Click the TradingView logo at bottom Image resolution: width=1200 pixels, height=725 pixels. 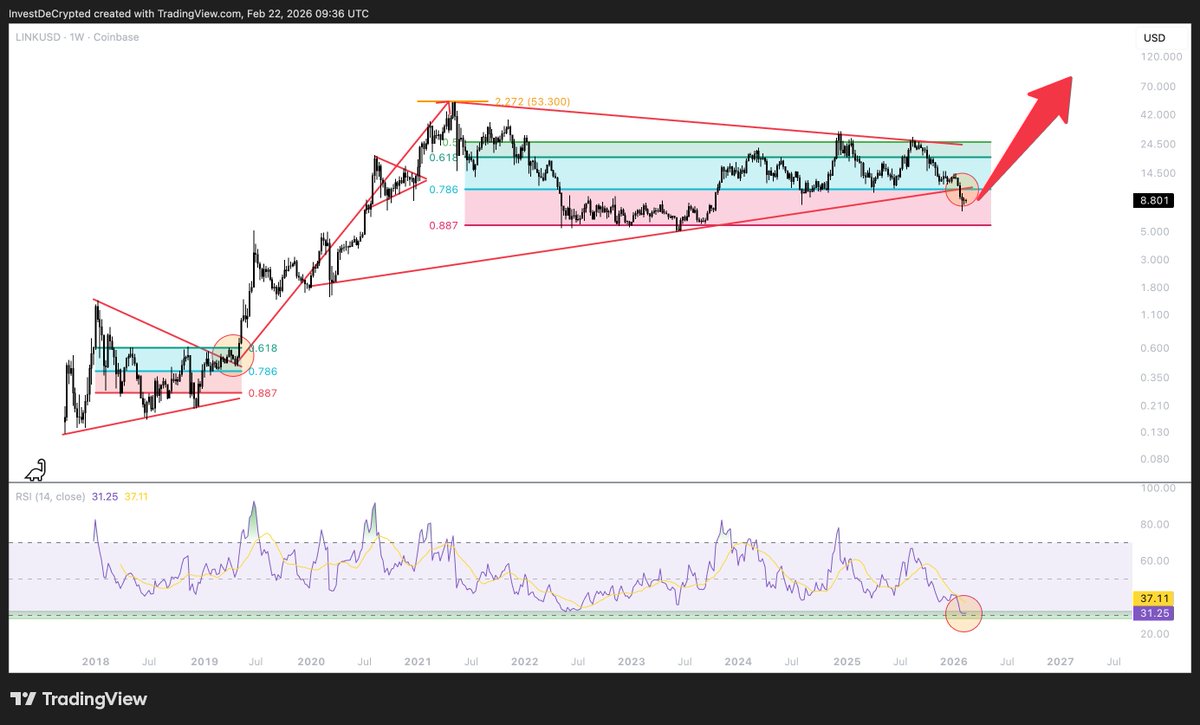pos(79,699)
